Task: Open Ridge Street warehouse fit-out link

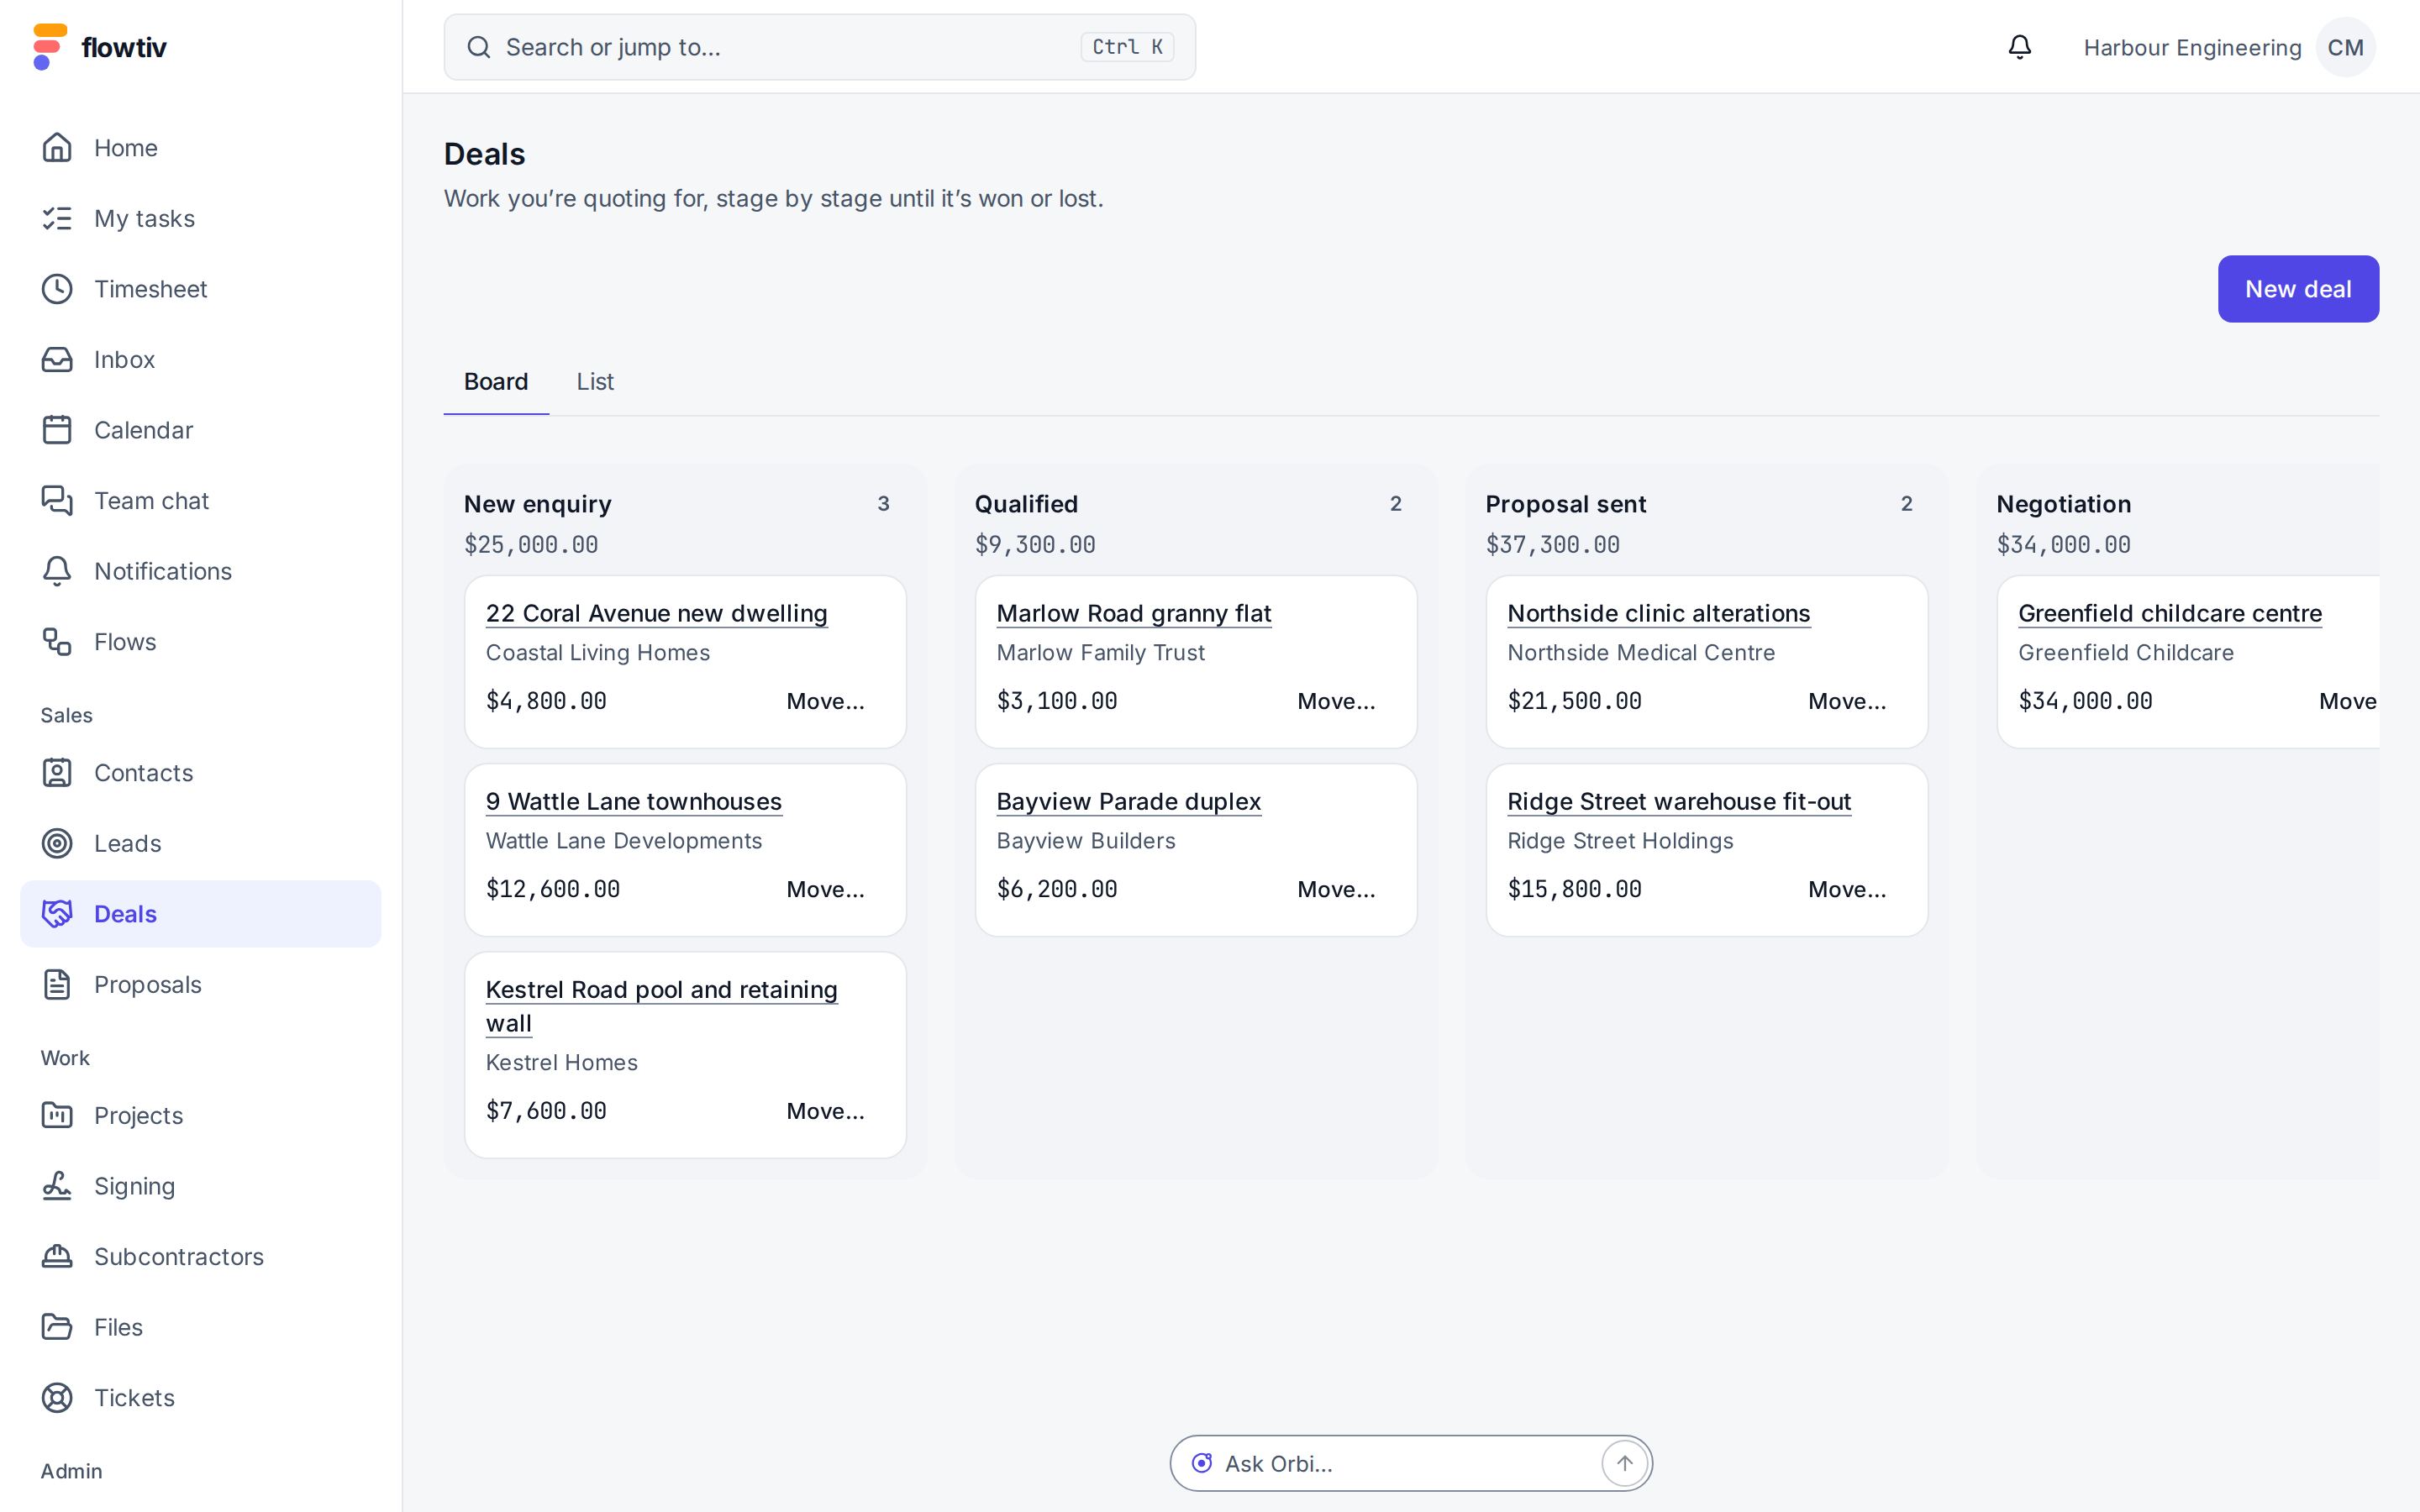Action: (x=1679, y=801)
